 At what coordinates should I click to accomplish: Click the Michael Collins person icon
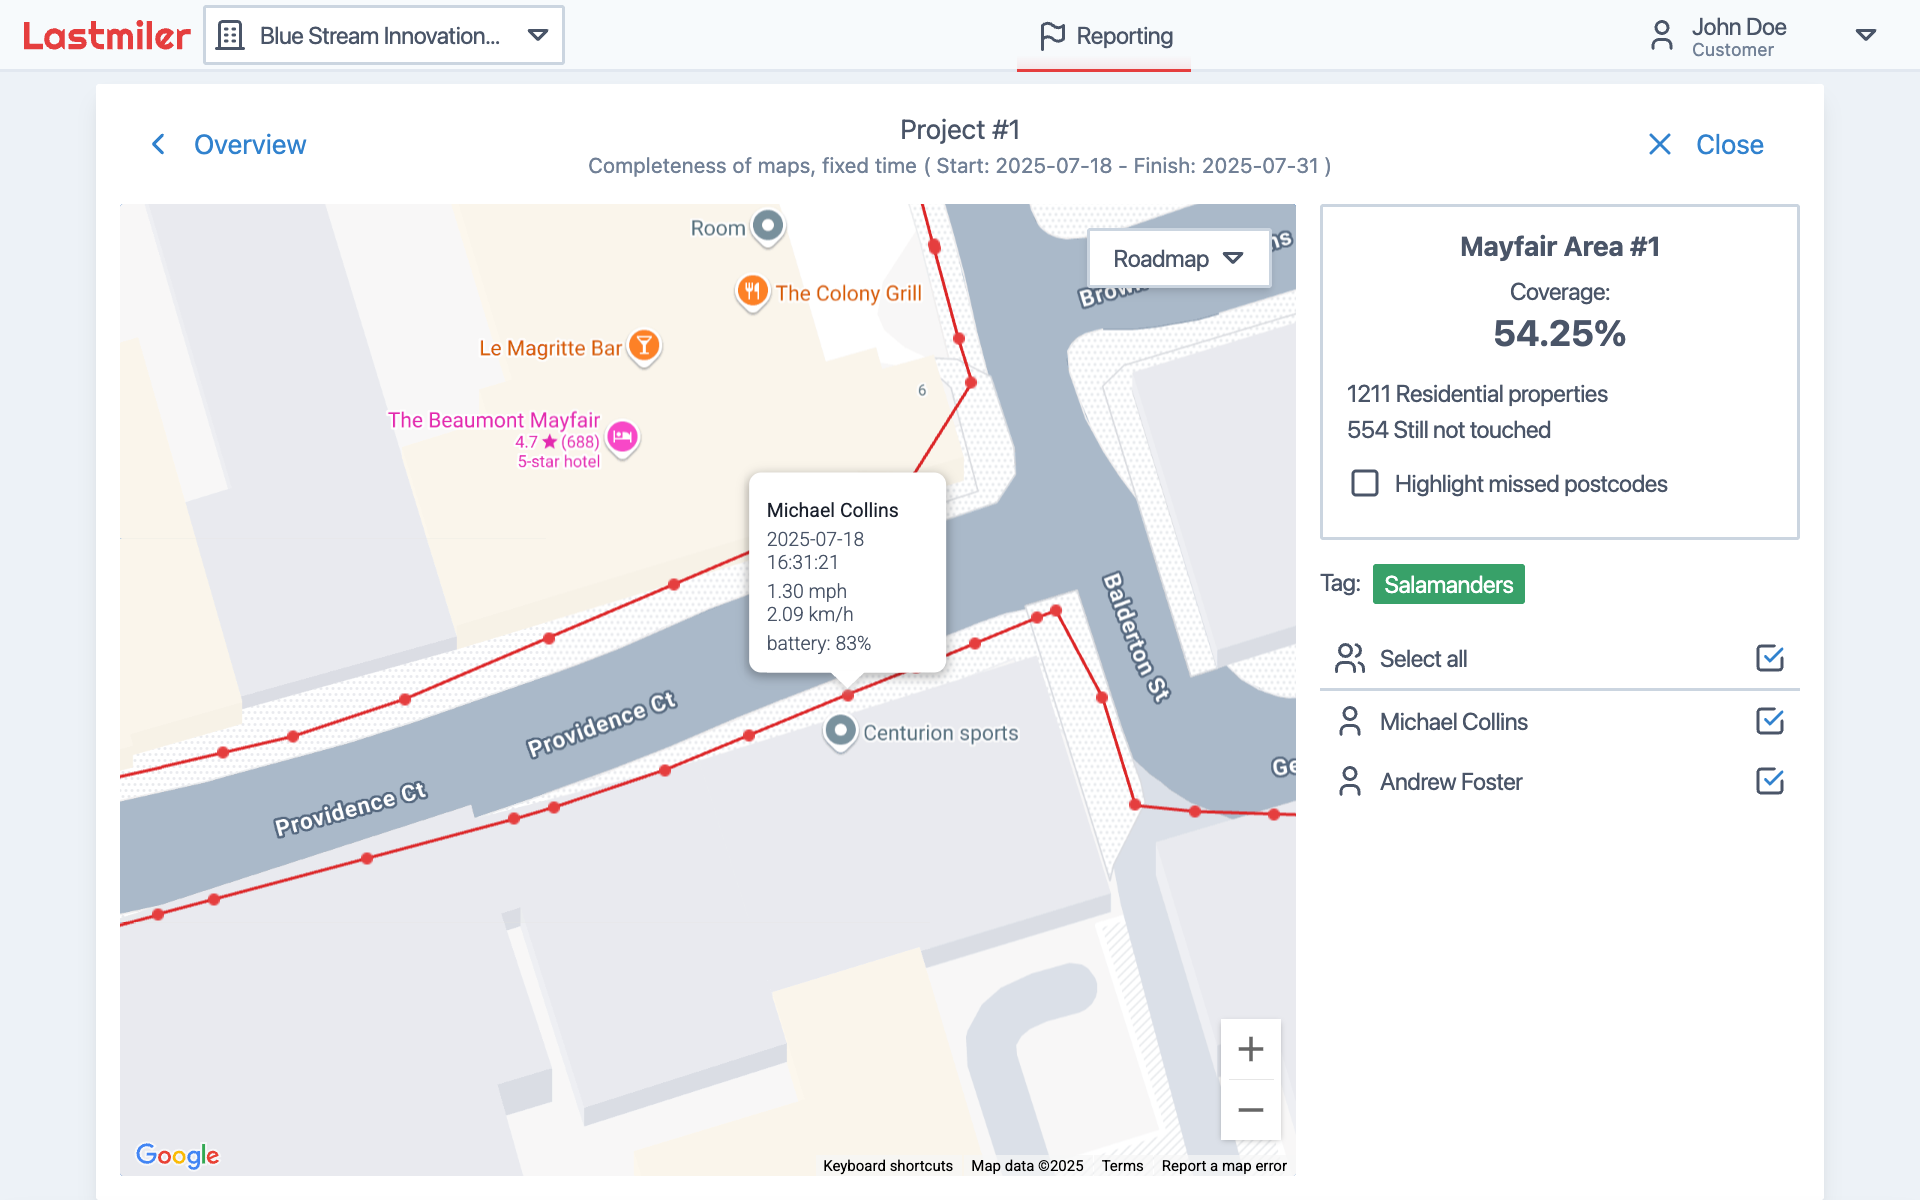(x=1350, y=721)
